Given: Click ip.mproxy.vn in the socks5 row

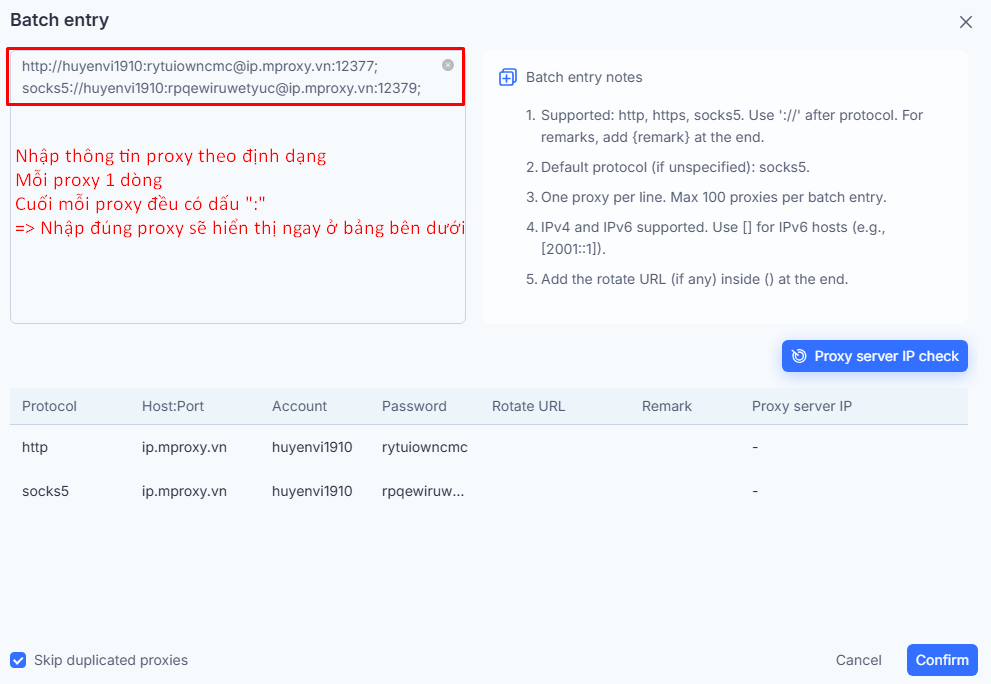Looking at the screenshot, I should (x=184, y=491).
